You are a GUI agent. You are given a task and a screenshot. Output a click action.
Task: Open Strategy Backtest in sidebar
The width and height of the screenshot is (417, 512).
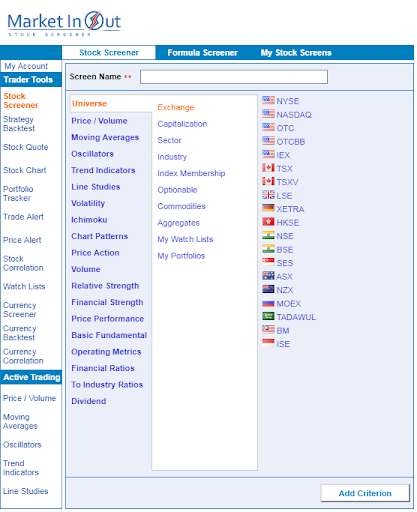click(19, 124)
